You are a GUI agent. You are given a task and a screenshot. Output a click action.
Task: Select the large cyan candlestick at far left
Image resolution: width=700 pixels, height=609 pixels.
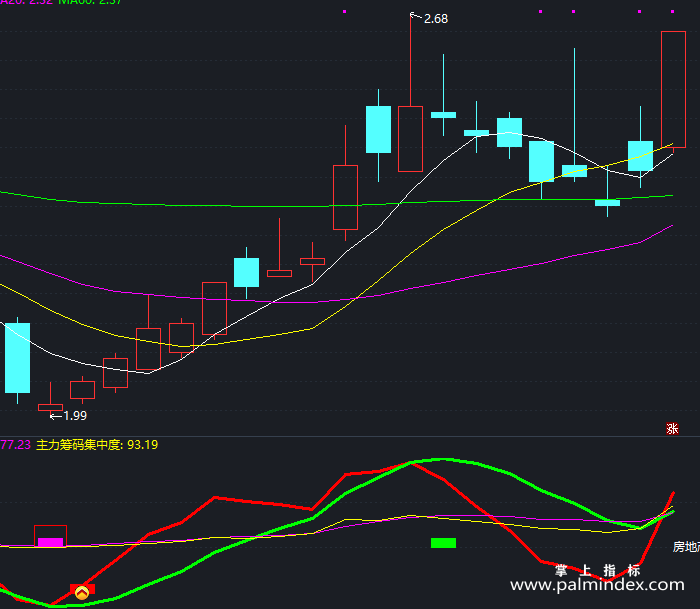17,358
